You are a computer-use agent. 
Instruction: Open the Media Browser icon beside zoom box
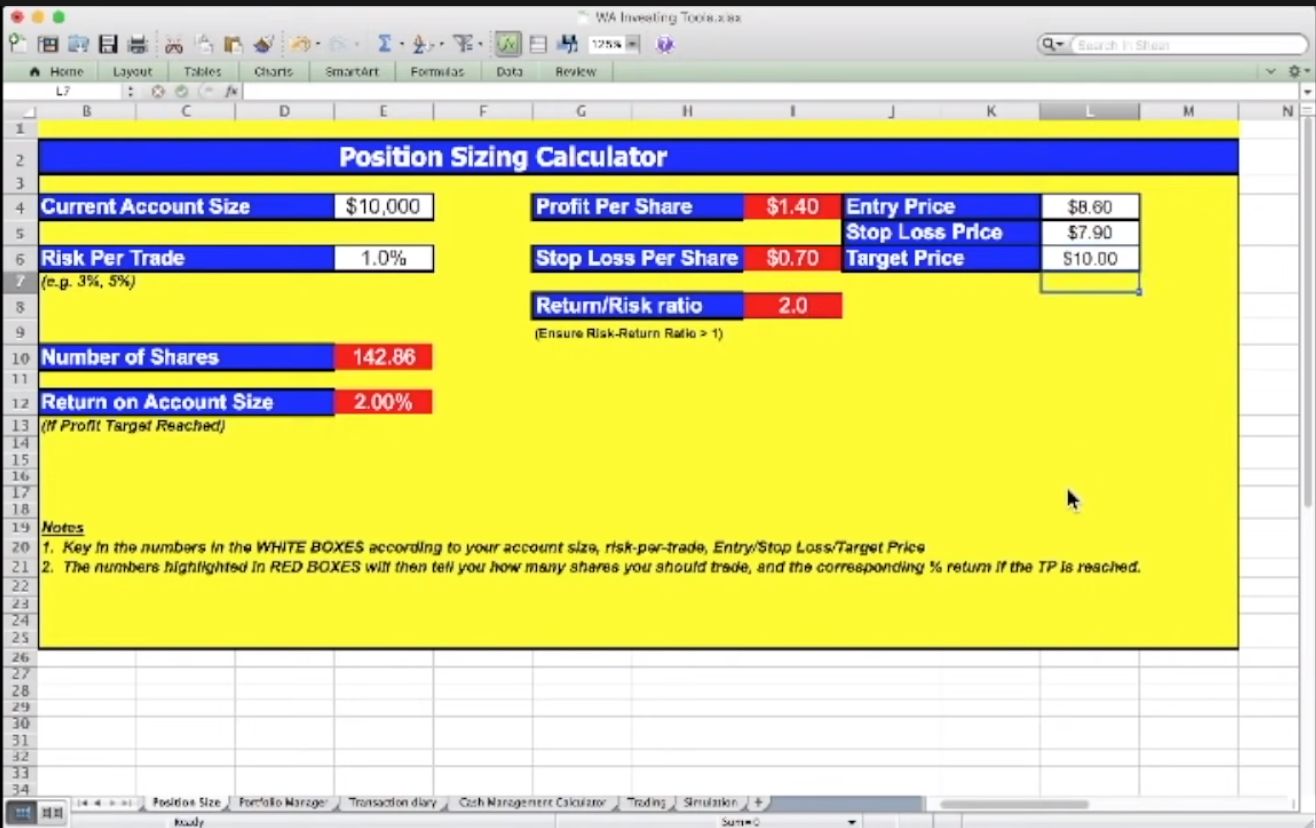click(568, 44)
